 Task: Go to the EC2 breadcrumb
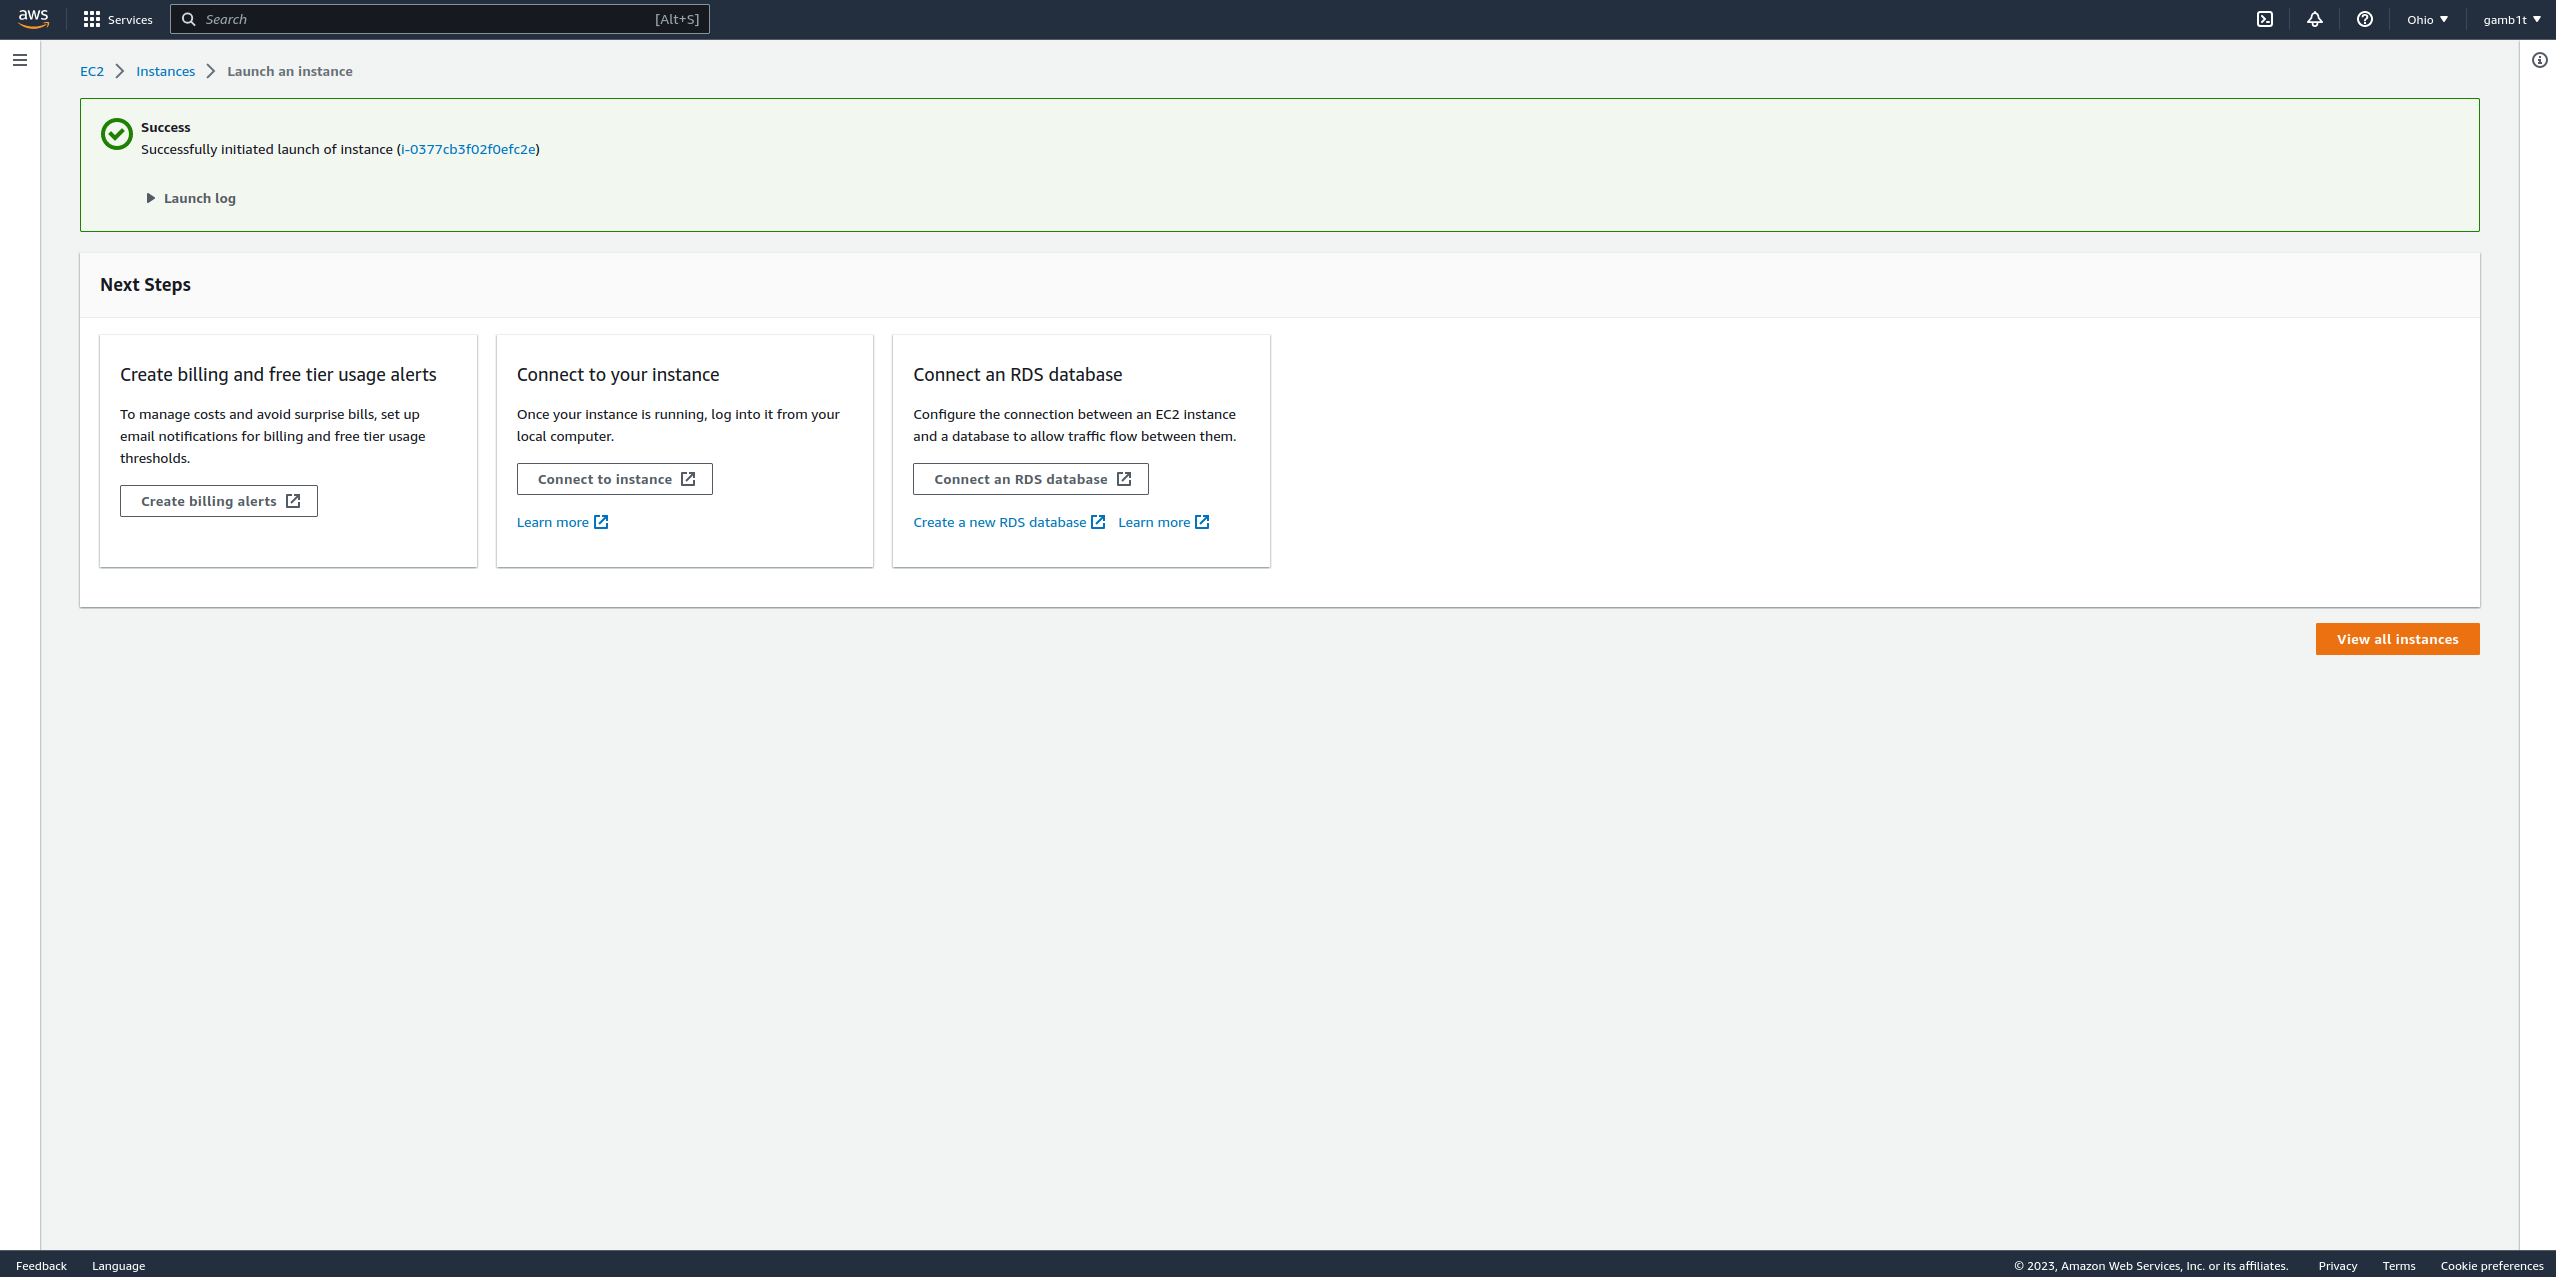(x=91, y=71)
